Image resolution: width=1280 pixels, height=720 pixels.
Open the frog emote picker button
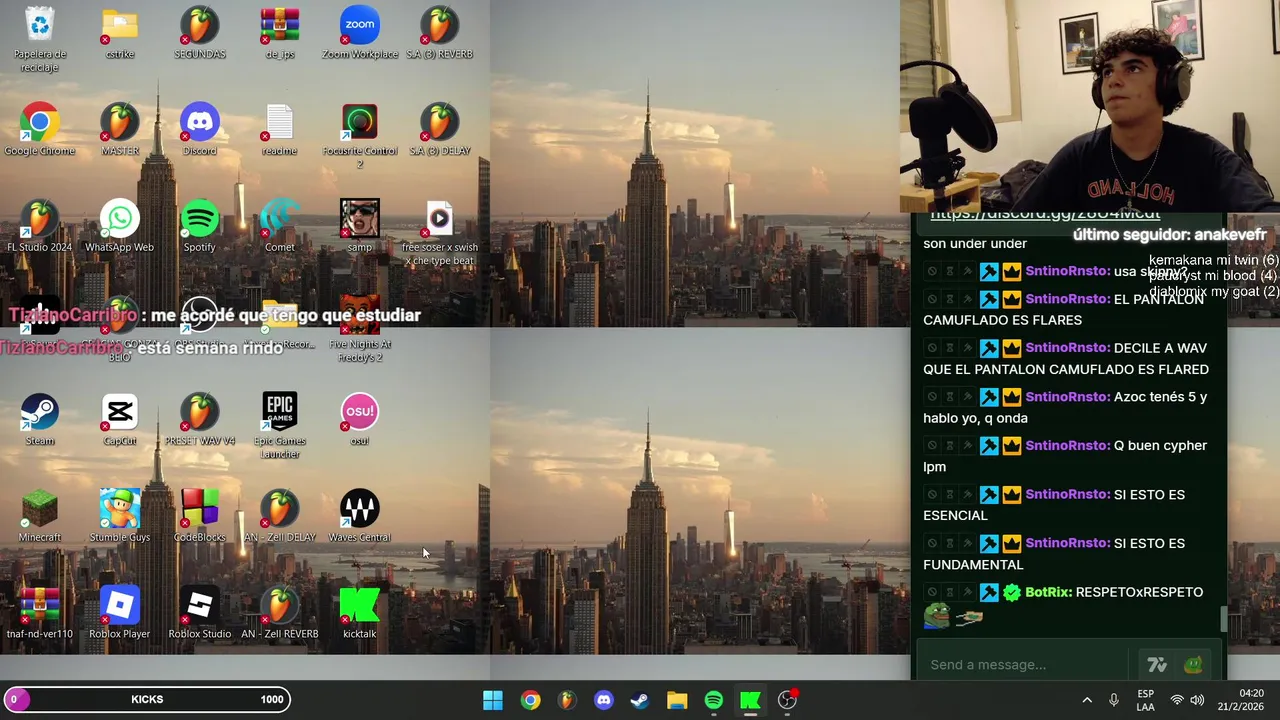click(1193, 665)
